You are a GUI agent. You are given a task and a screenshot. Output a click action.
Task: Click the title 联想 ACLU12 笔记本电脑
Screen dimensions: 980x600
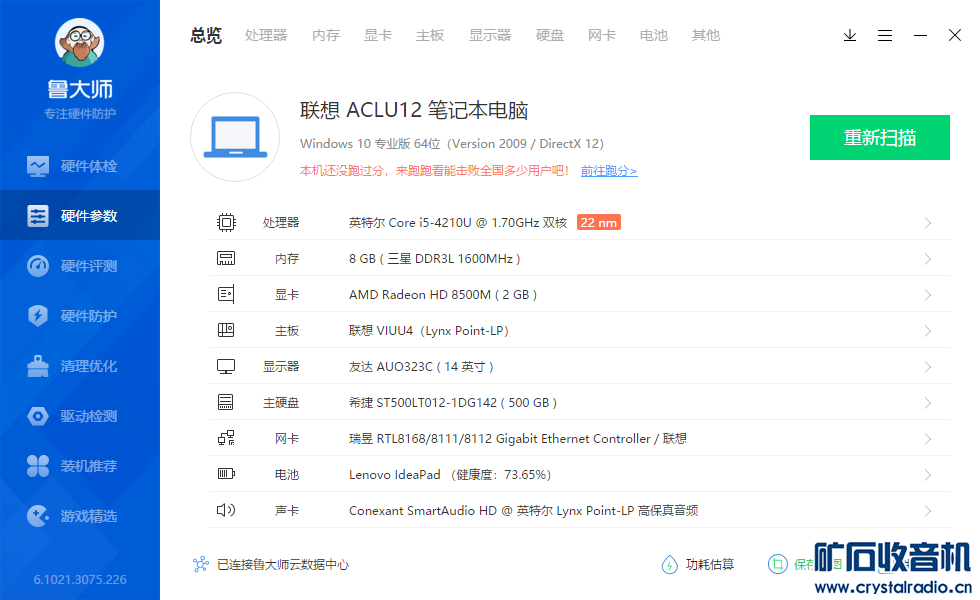pos(414,110)
